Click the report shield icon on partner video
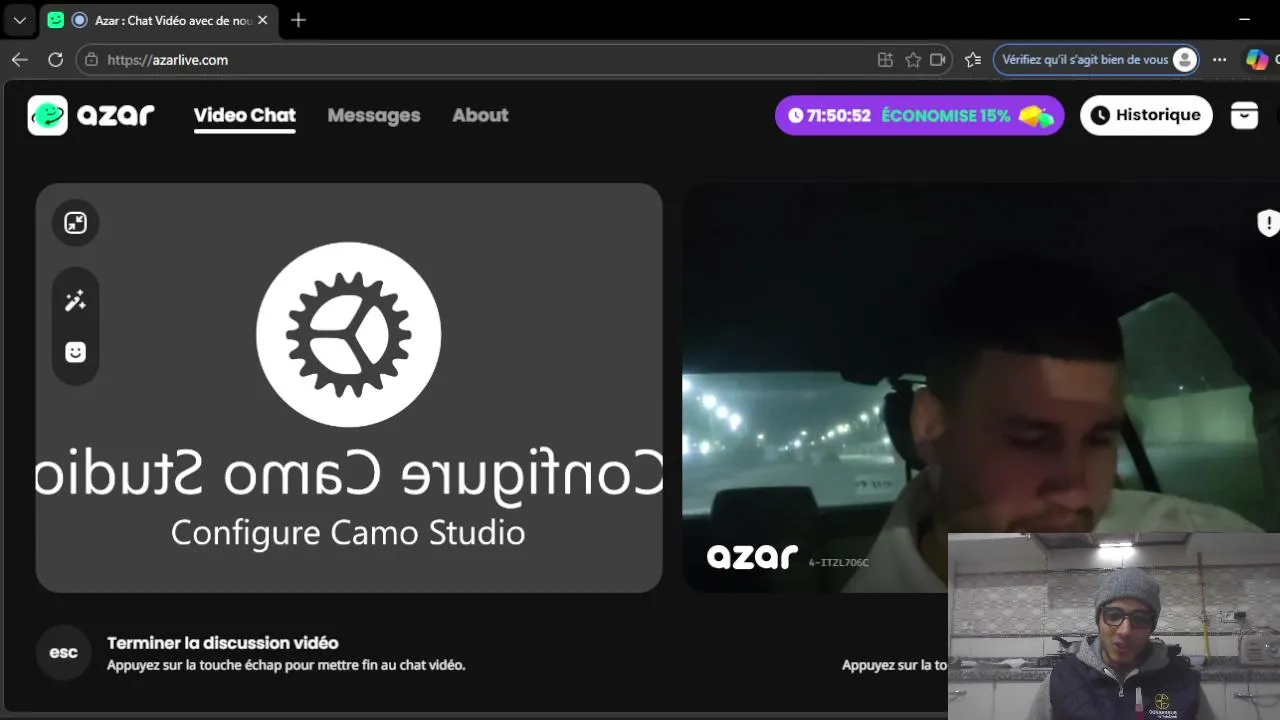Screen dimensions: 1280x720 click(1268, 223)
